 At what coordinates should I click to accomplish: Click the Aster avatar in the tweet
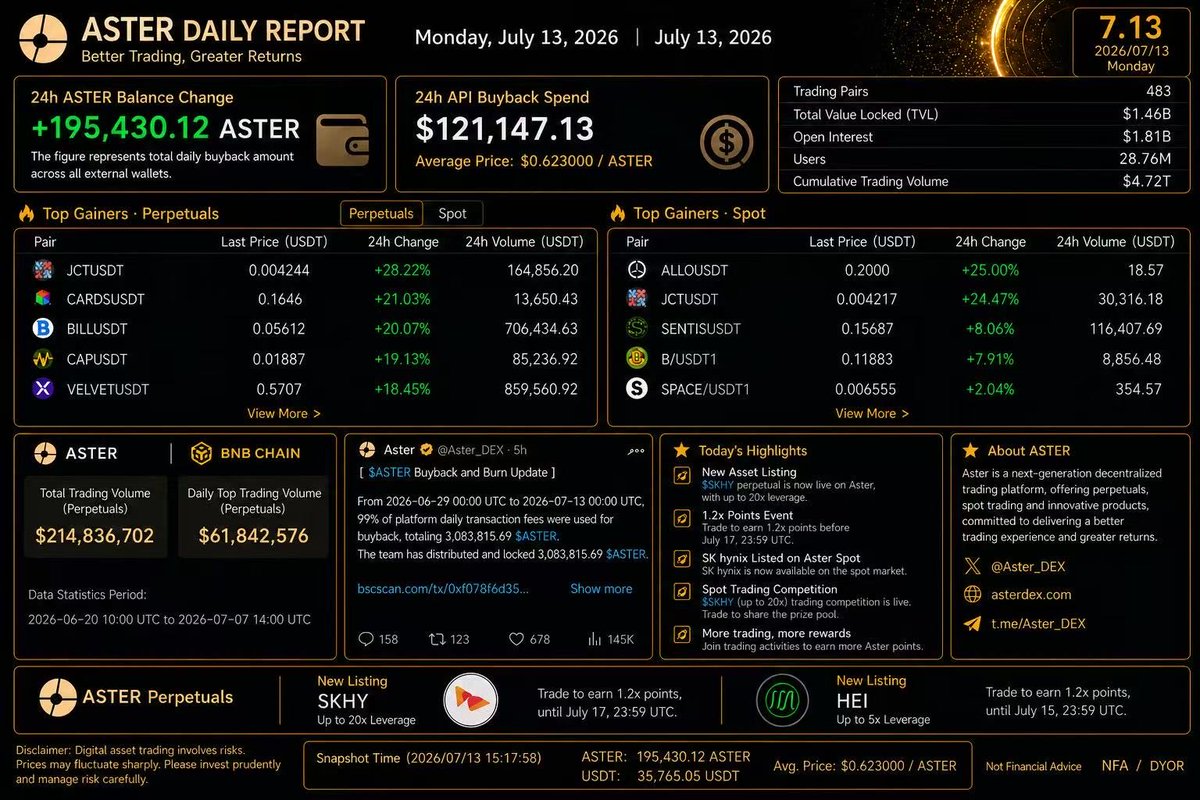pos(366,449)
